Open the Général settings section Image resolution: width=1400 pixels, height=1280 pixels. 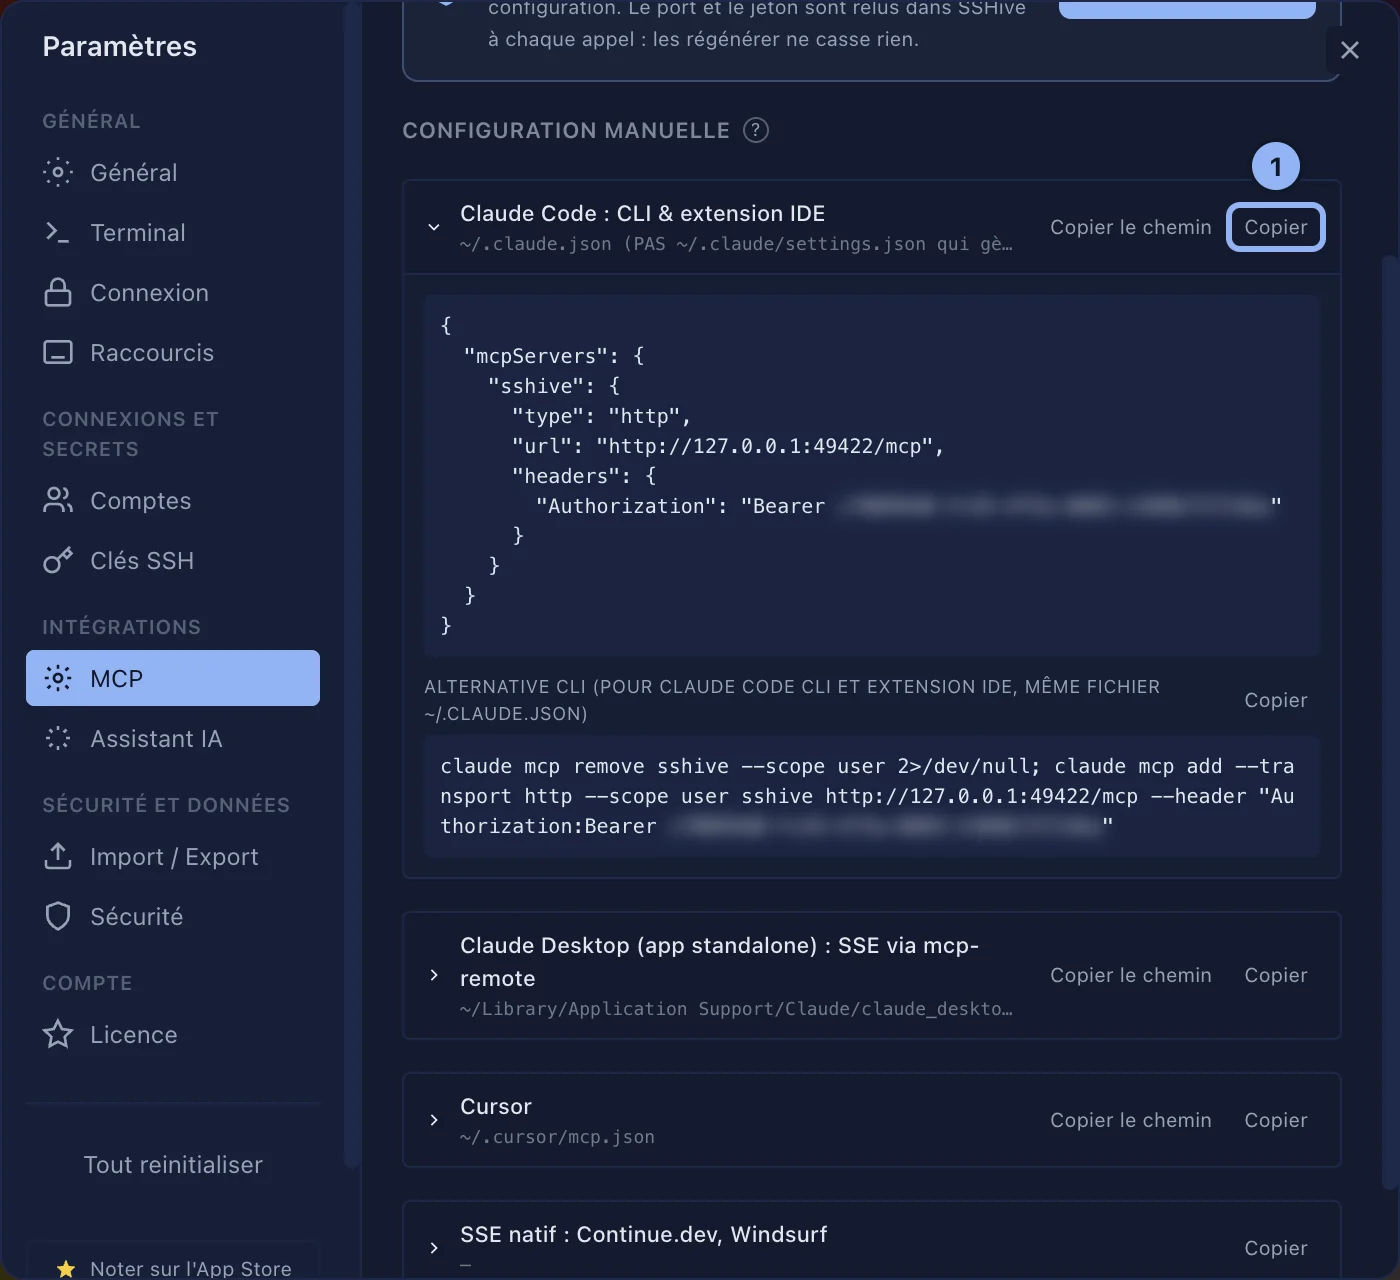173,173
